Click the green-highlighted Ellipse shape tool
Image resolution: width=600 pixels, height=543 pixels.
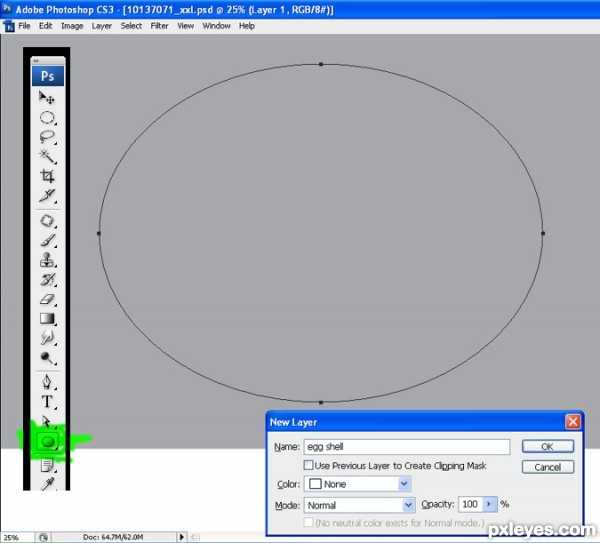(x=47, y=440)
